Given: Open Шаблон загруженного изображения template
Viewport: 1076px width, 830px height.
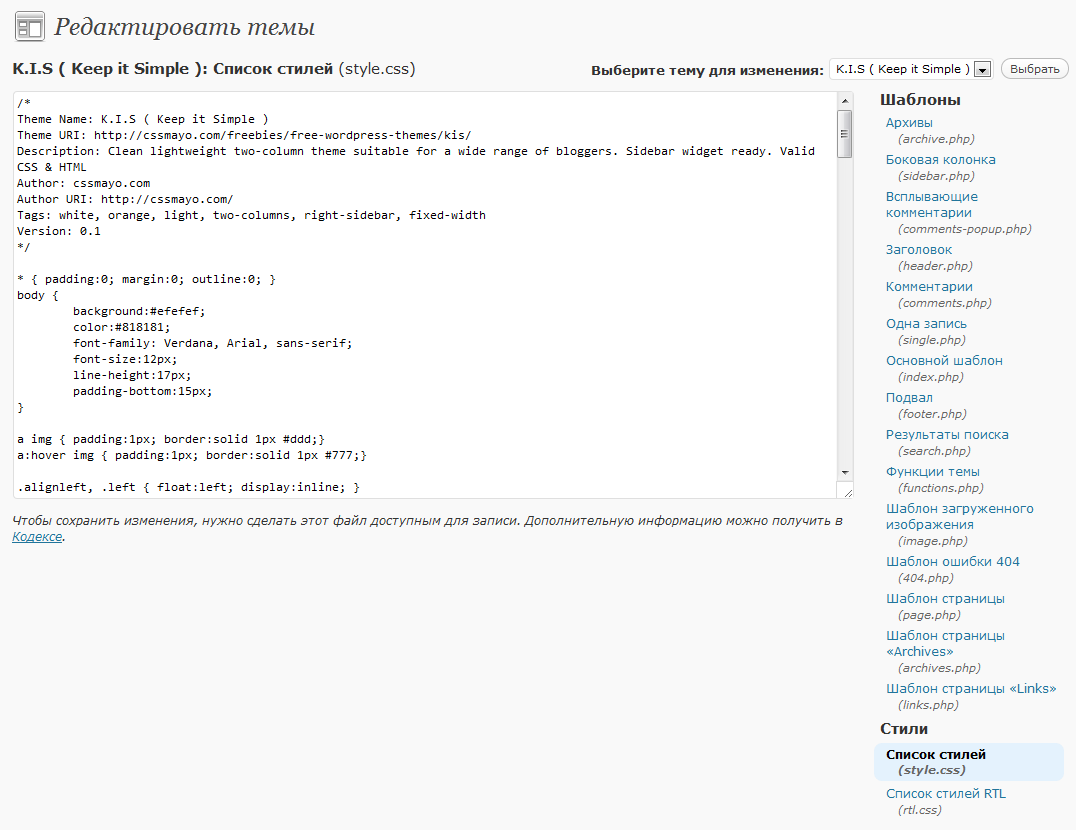Looking at the screenshot, I should point(959,517).
